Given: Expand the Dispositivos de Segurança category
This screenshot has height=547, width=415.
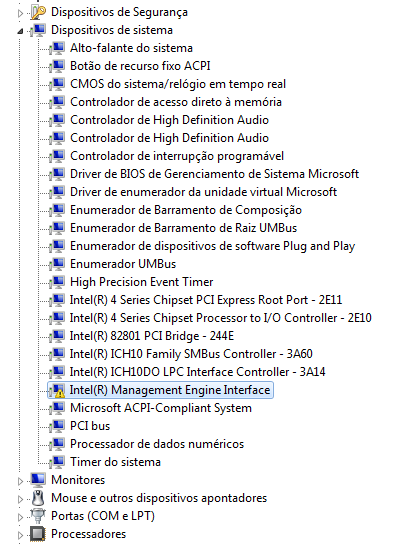Looking at the screenshot, I should coord(20,13).
